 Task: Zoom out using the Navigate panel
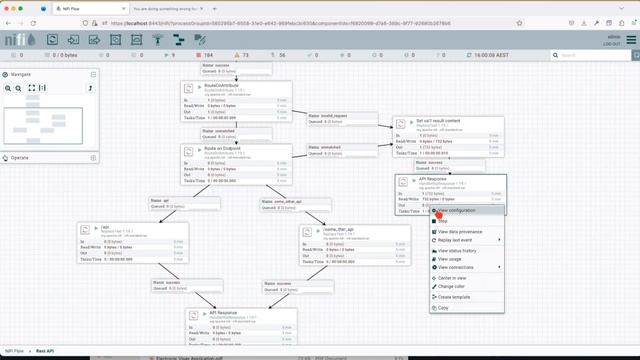tap(18, 88)
